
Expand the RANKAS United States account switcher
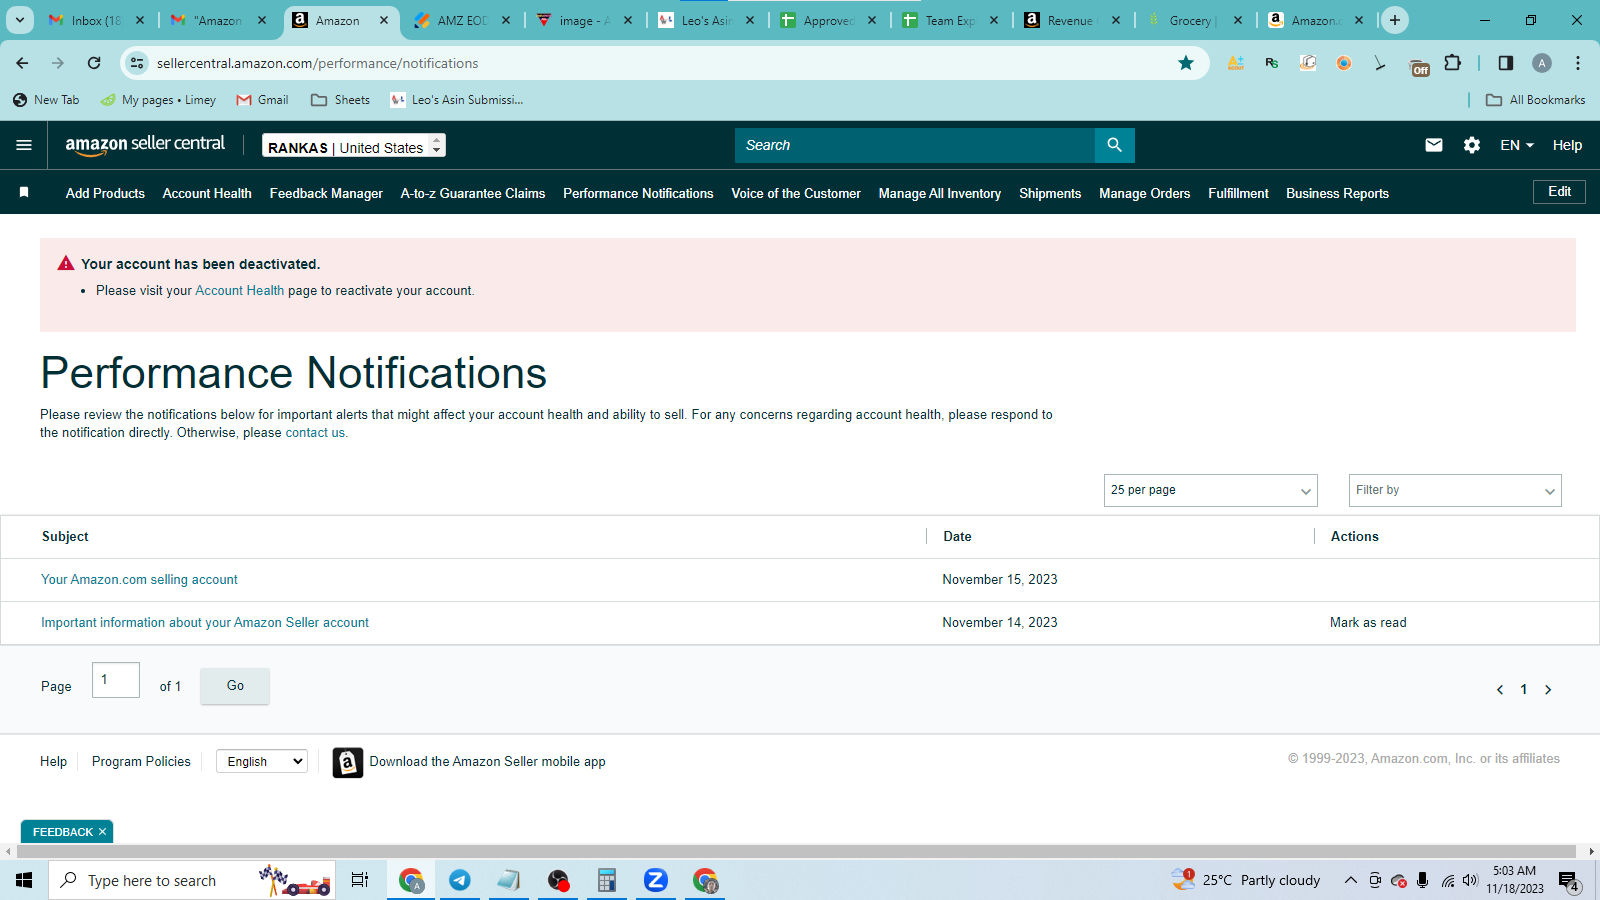[x=354, y=146]
